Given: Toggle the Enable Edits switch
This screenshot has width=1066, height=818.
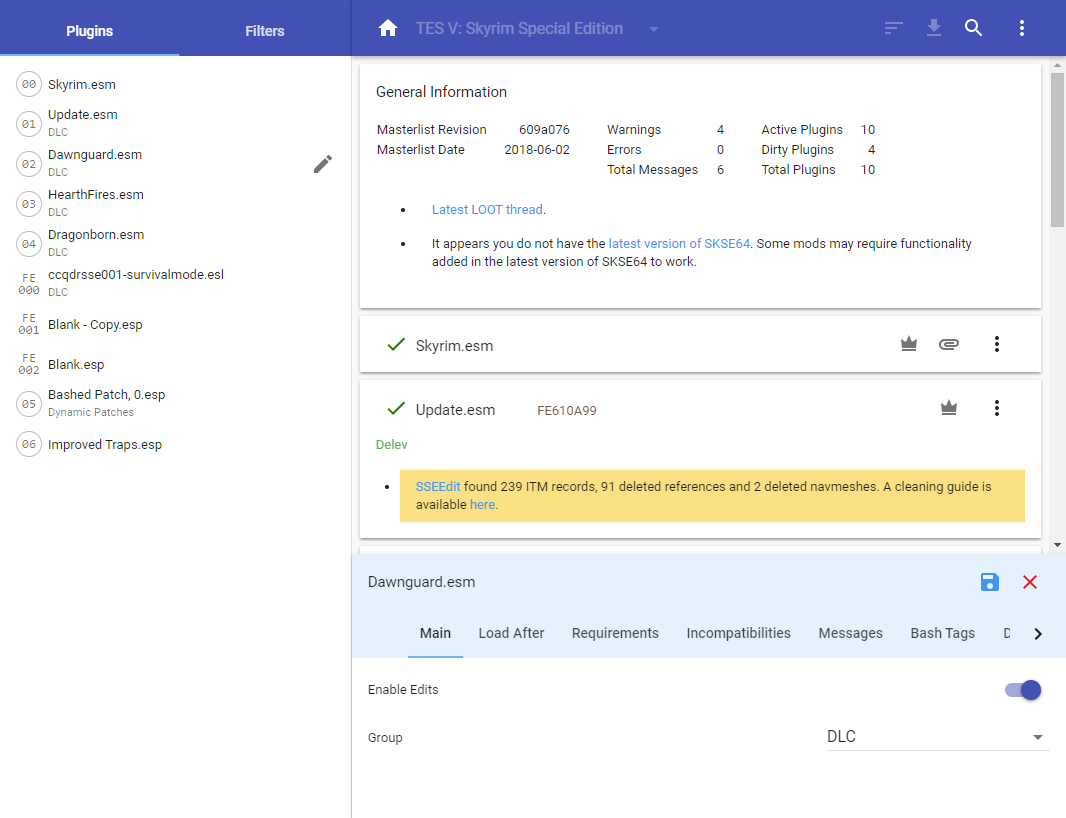Looking at the screenshot, I should (x=1024, y=690).
